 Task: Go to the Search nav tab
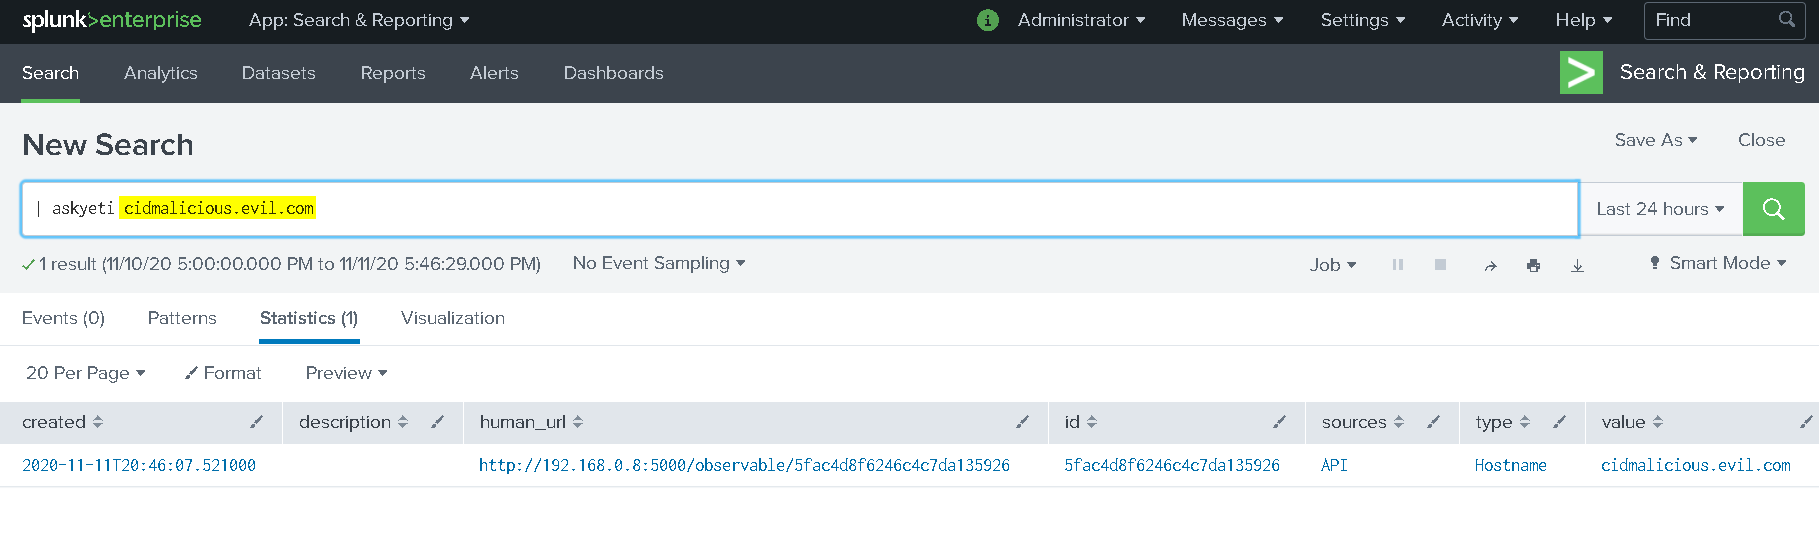(x=50, y=73)
